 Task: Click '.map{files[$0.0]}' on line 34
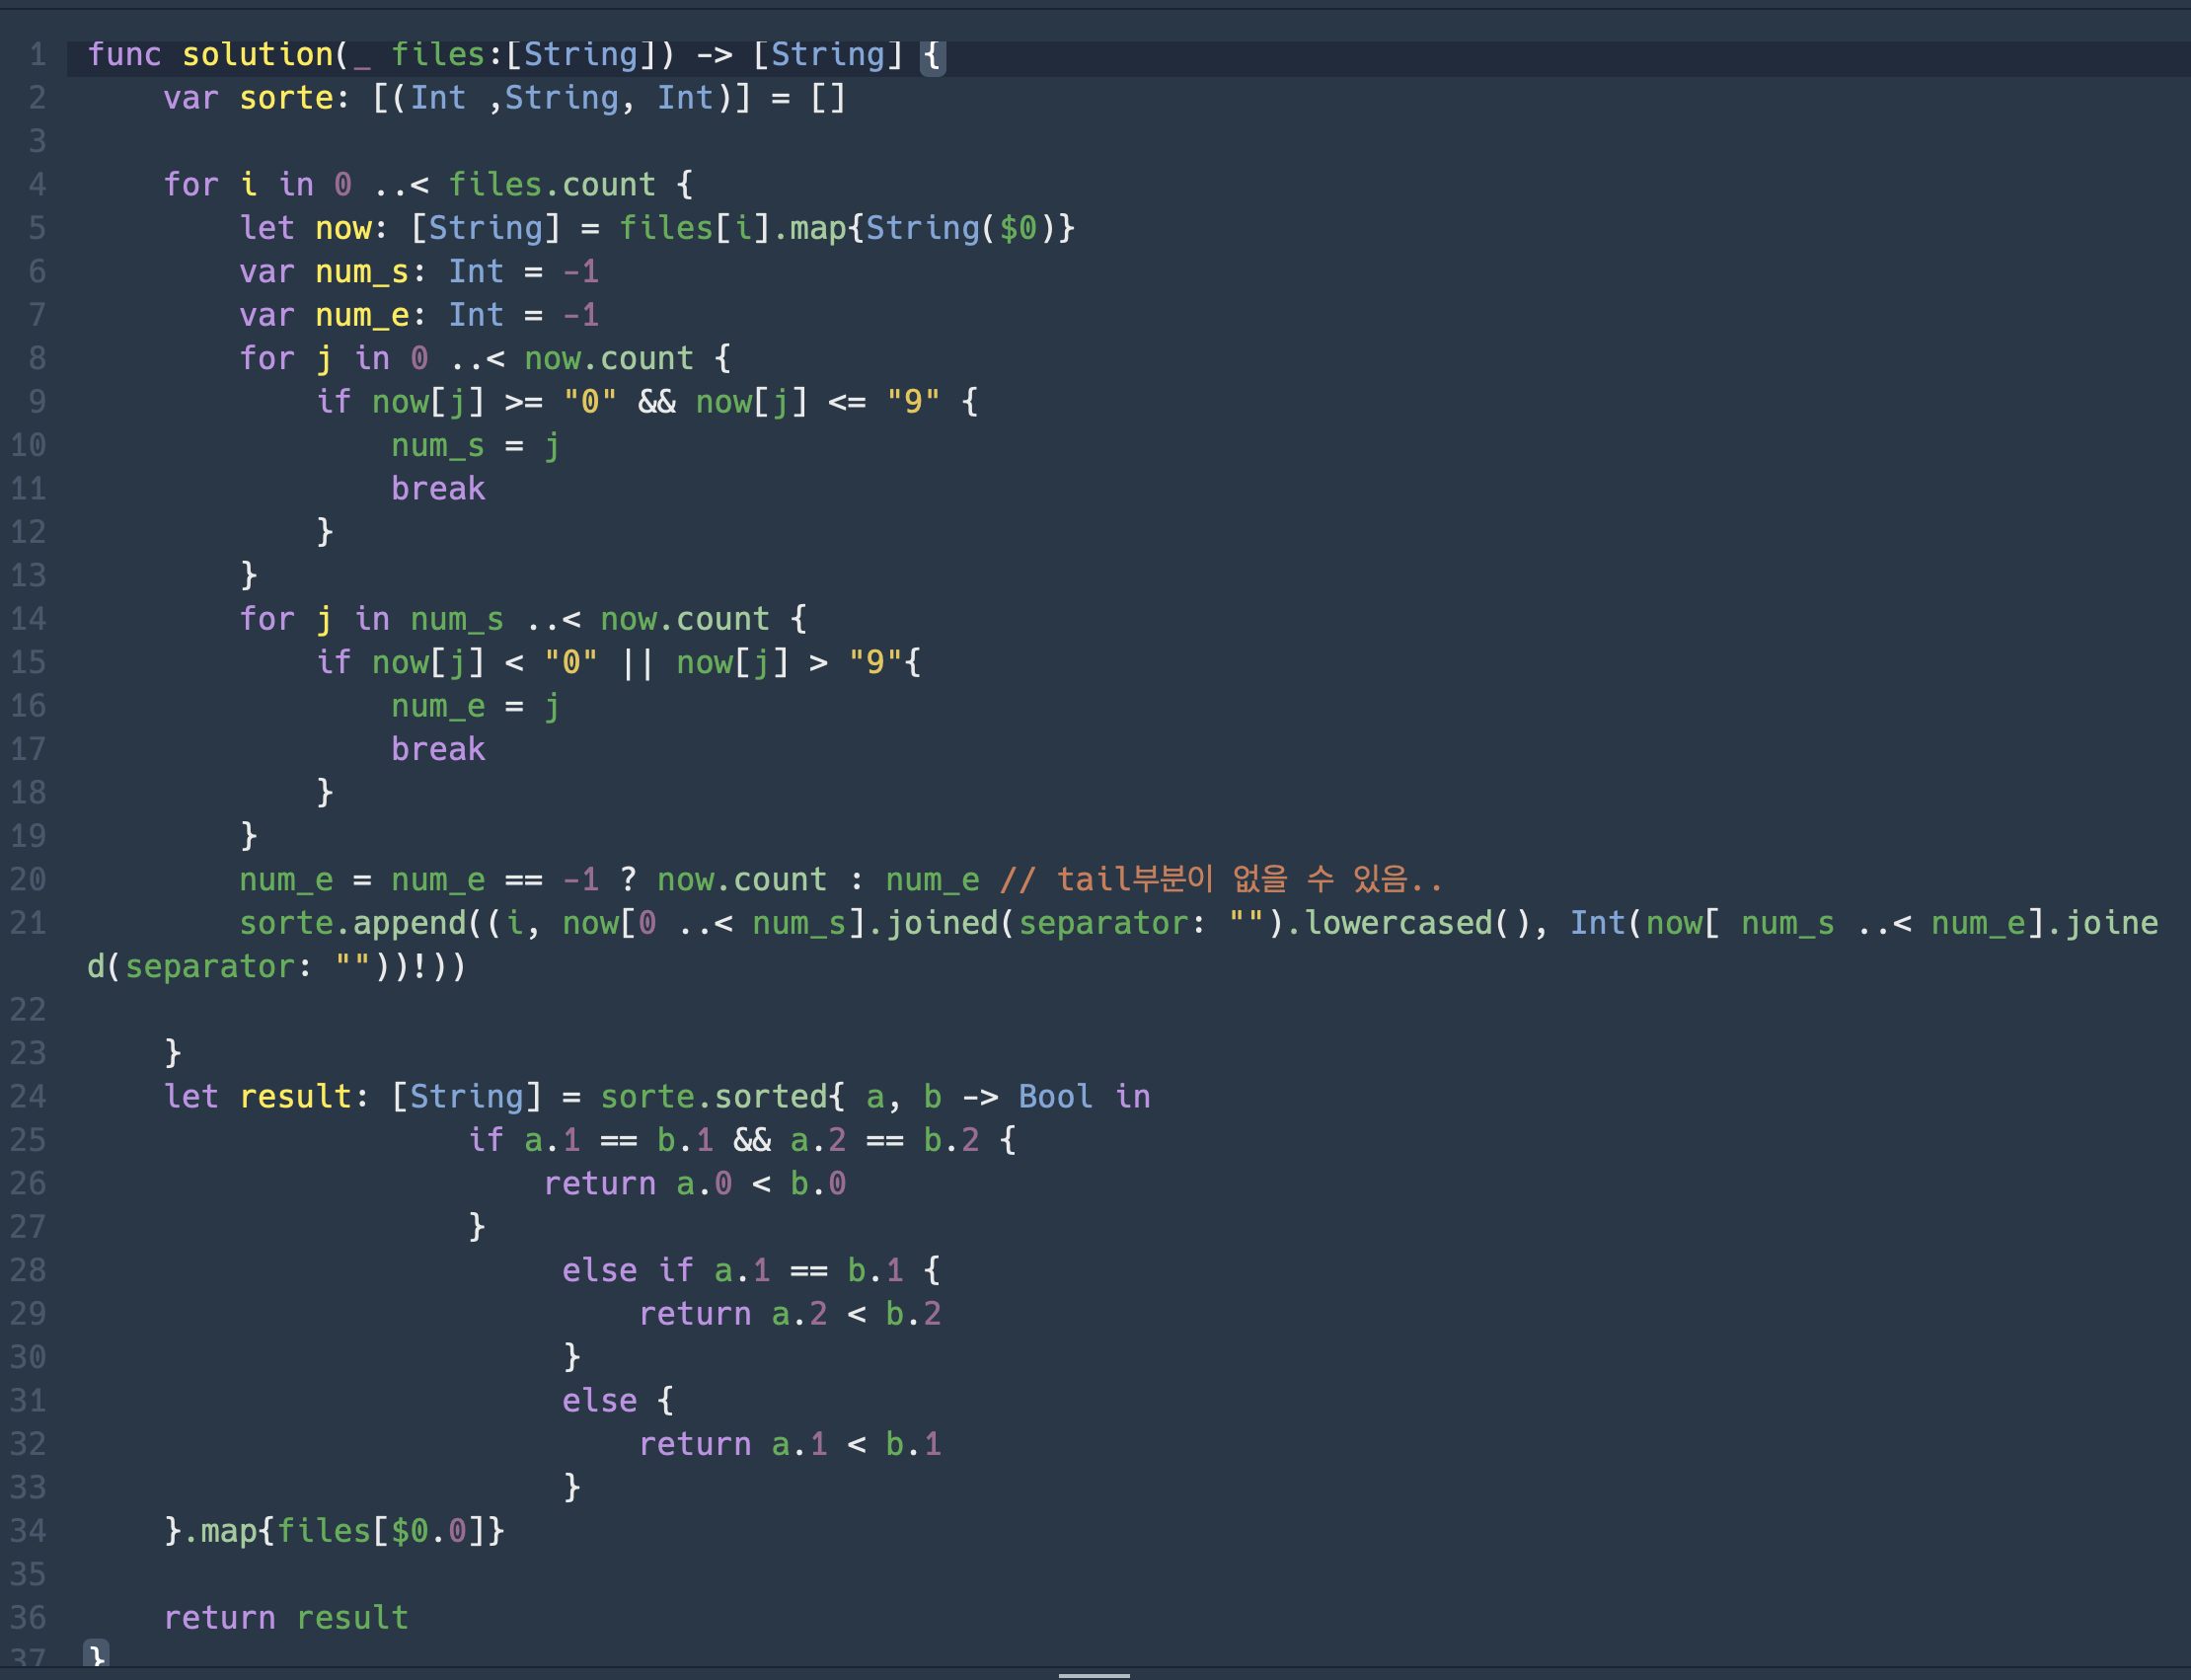(345, 1531)
